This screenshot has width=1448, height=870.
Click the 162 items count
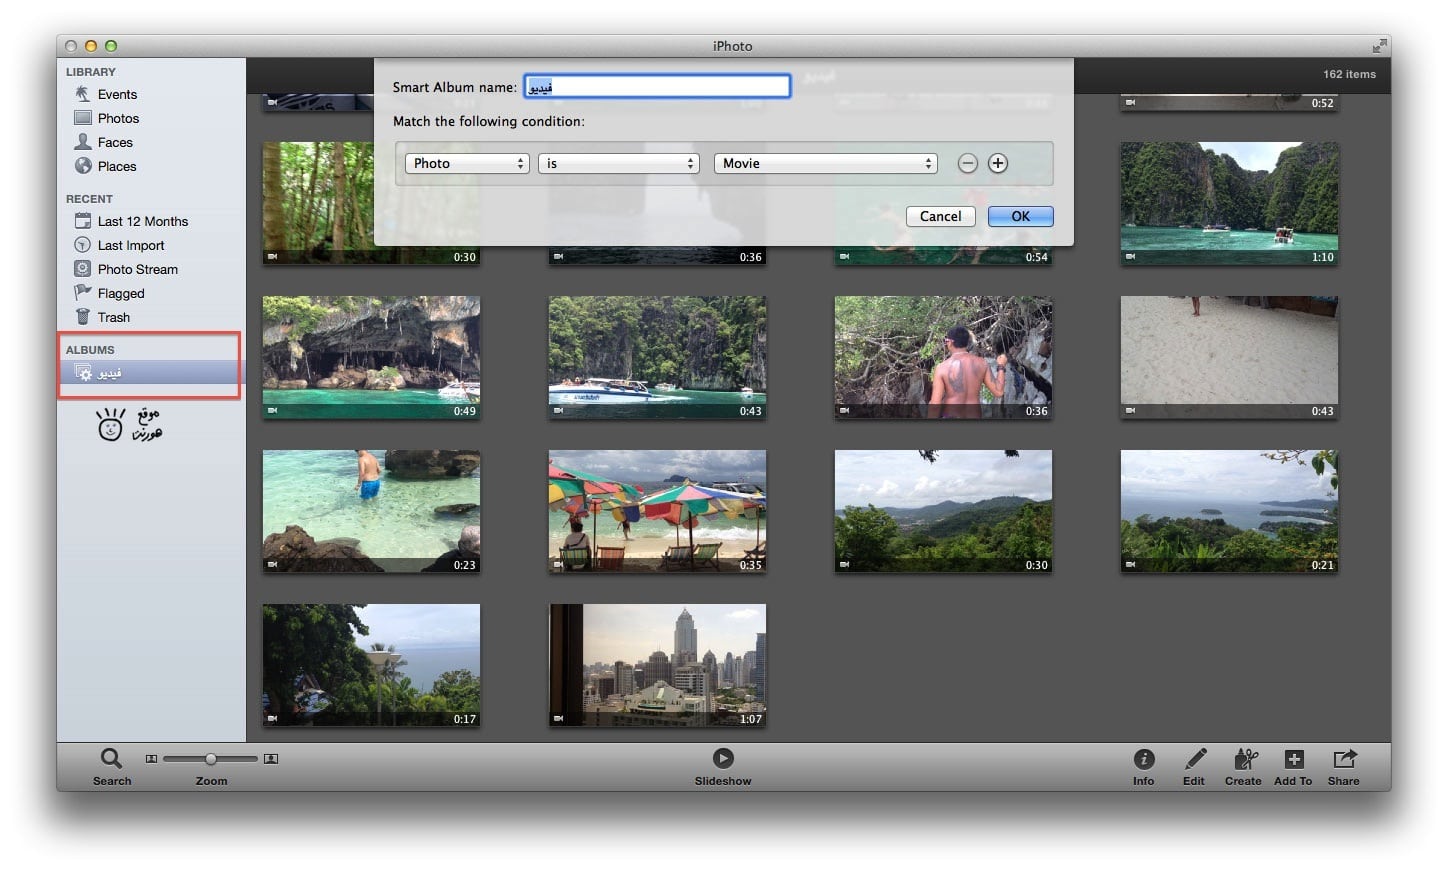[1349, 74]
